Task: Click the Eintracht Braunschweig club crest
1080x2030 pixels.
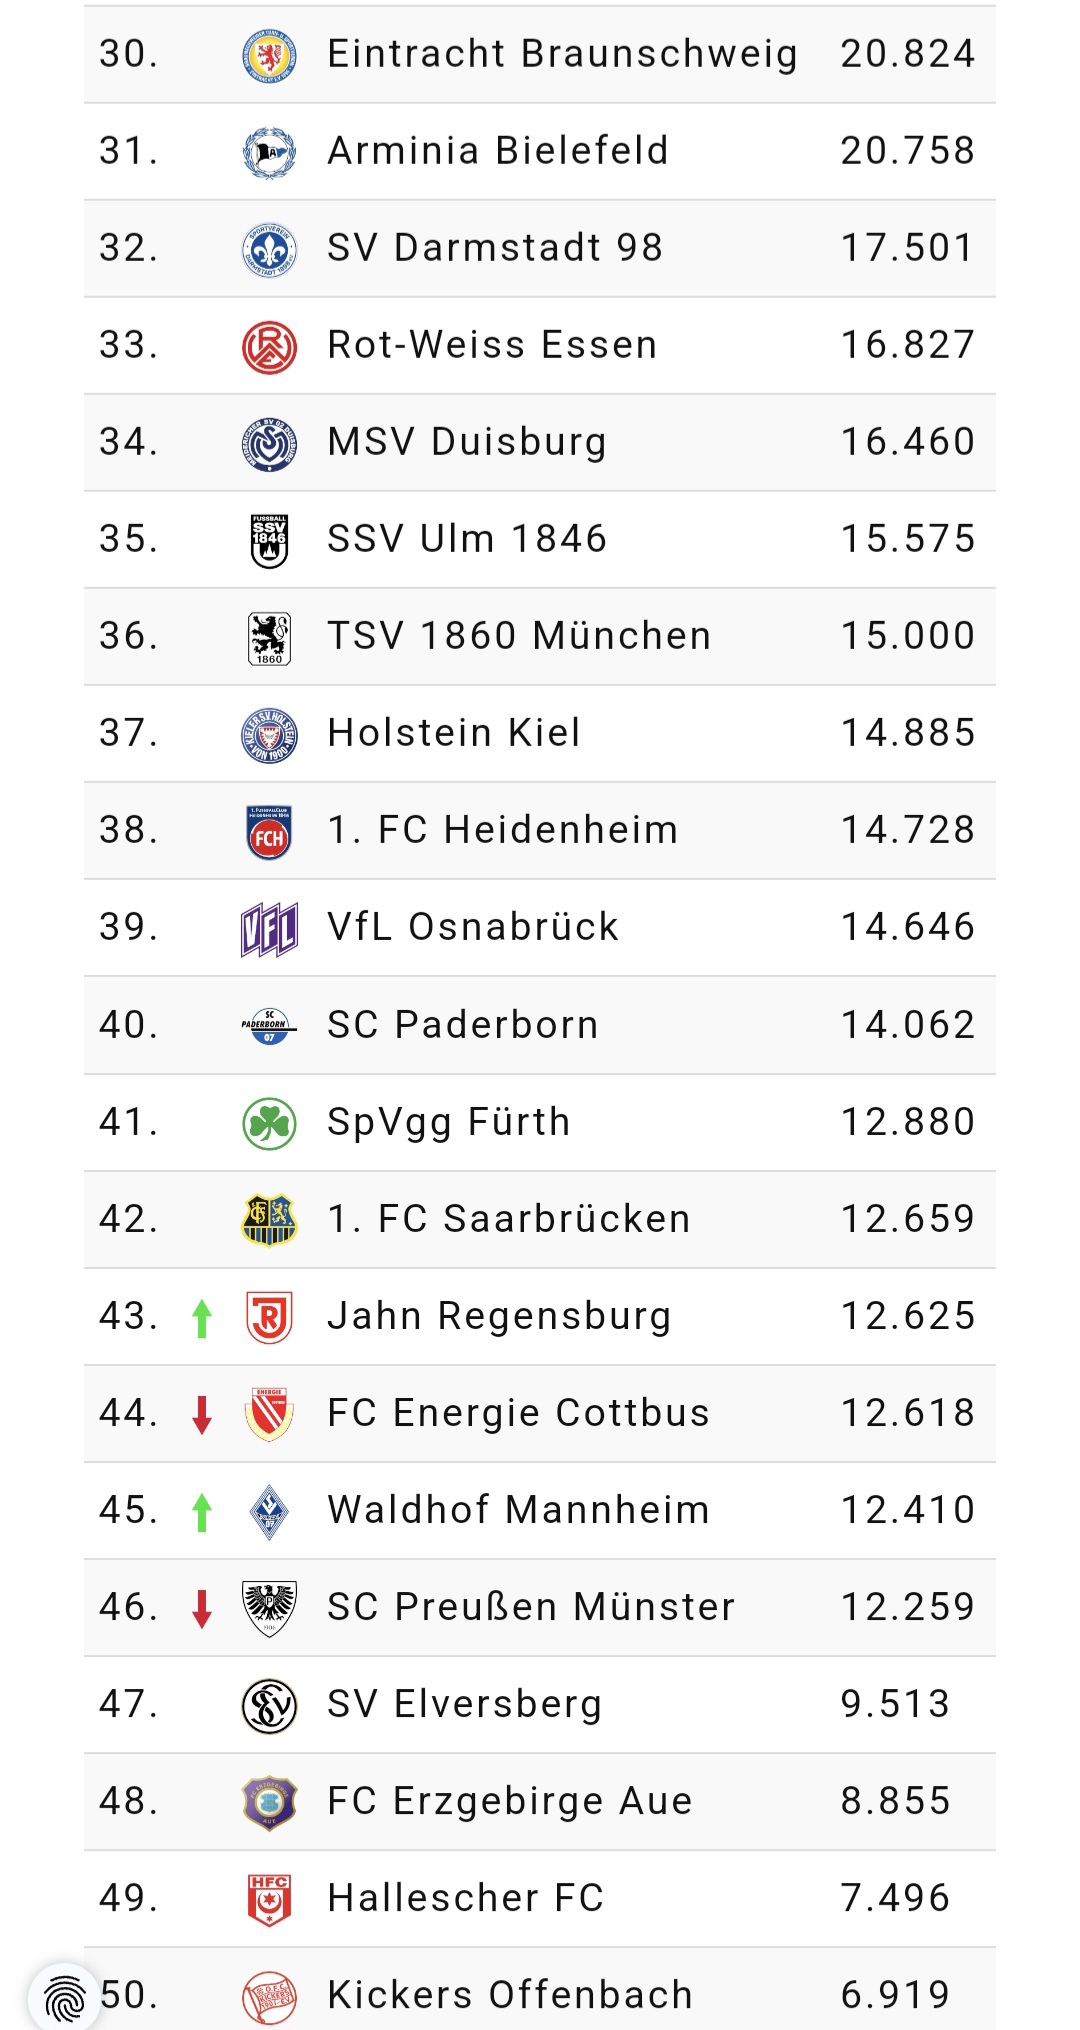Action: click(269, 55)
